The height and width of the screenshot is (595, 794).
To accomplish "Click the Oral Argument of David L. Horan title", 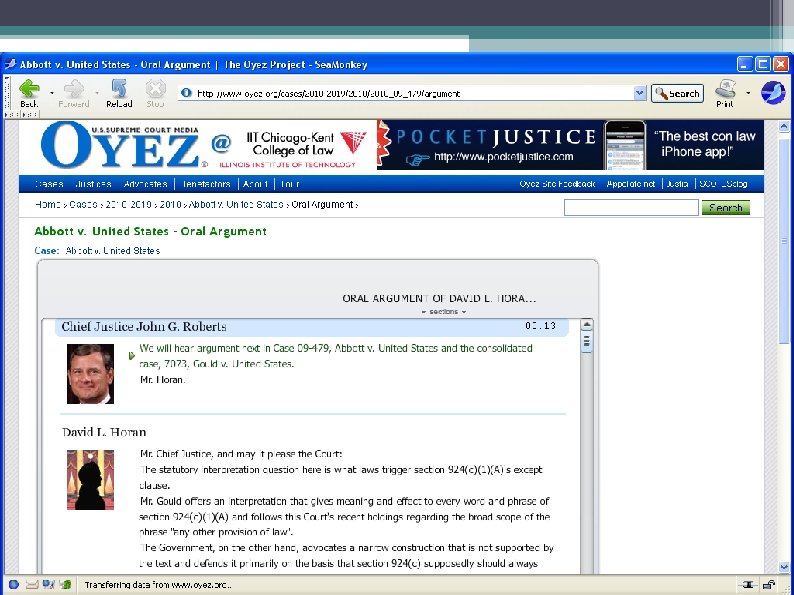I will click(439, 298).
